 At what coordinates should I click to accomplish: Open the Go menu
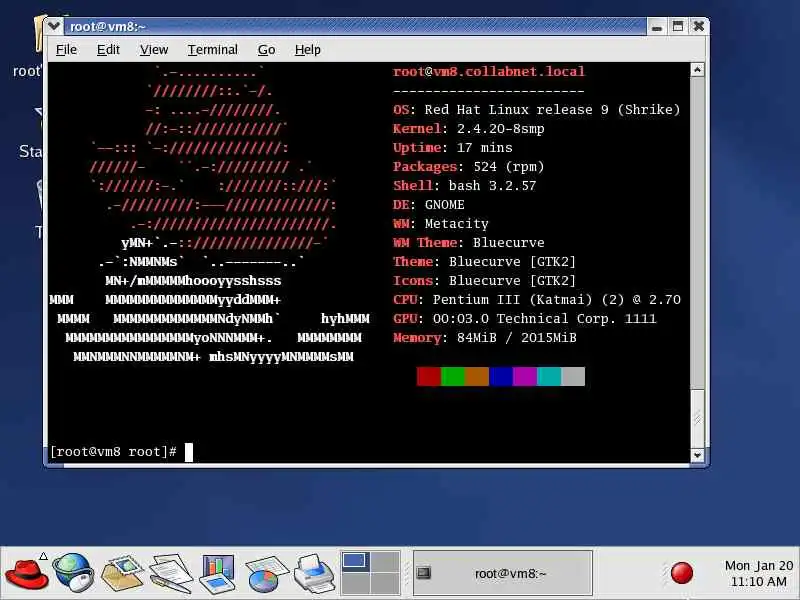(x=266, y=49)
